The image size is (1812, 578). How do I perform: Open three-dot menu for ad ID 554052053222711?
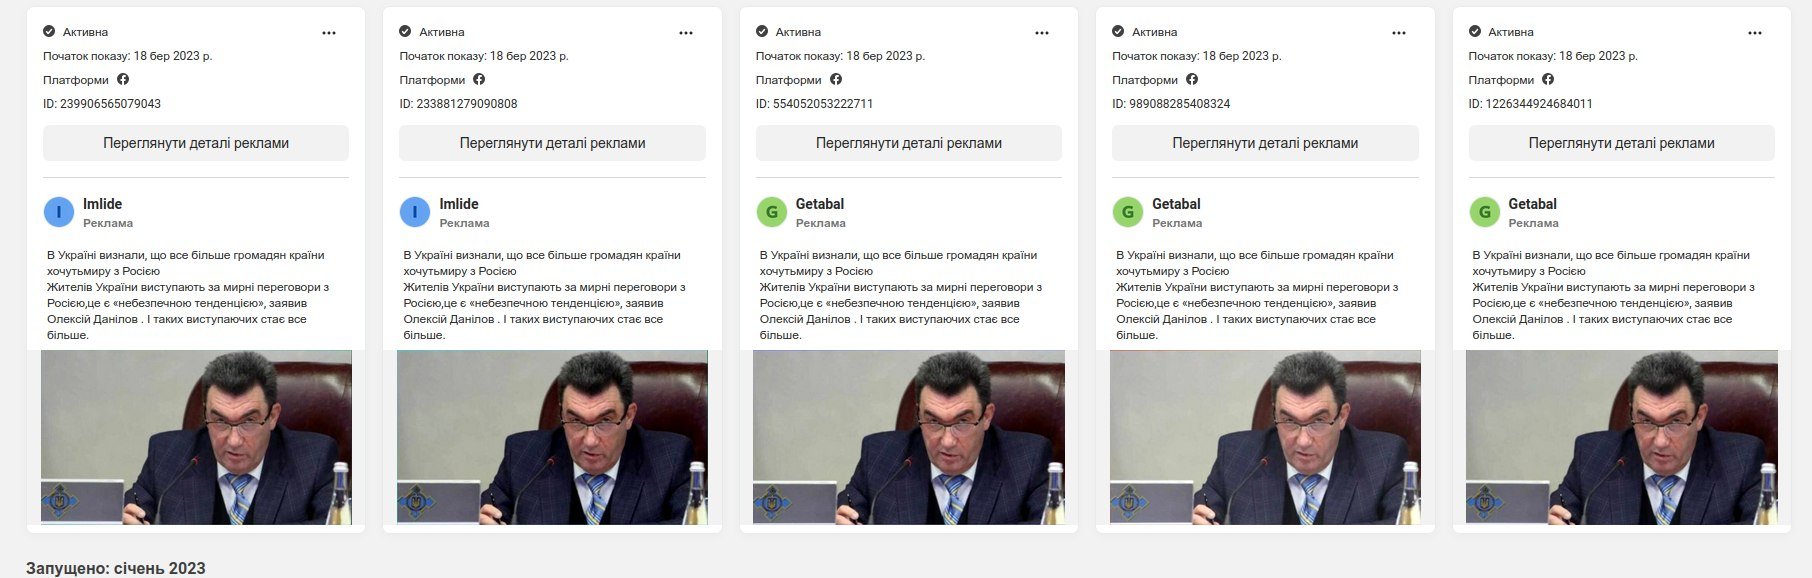pos(1042,33)
